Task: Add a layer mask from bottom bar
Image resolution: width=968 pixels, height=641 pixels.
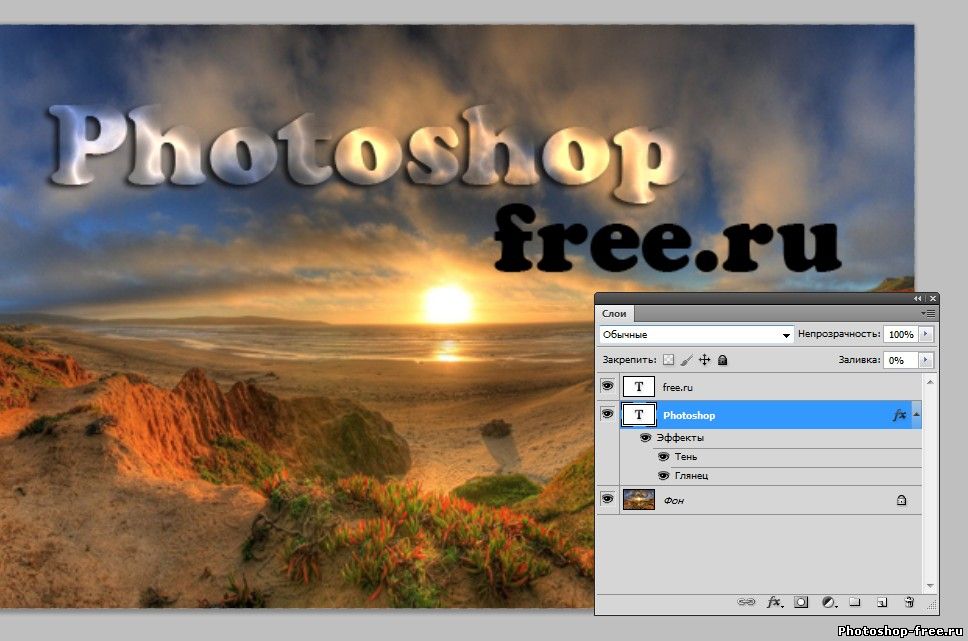Action: [x=801, y=602]
